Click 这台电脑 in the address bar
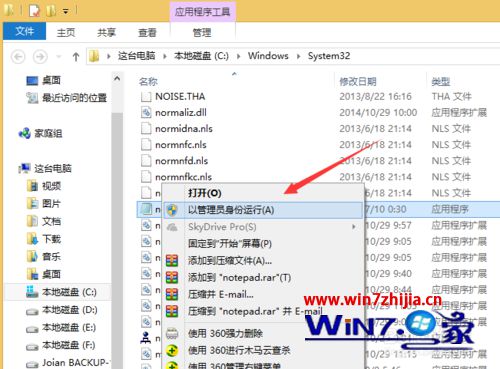 coord(137,56)
